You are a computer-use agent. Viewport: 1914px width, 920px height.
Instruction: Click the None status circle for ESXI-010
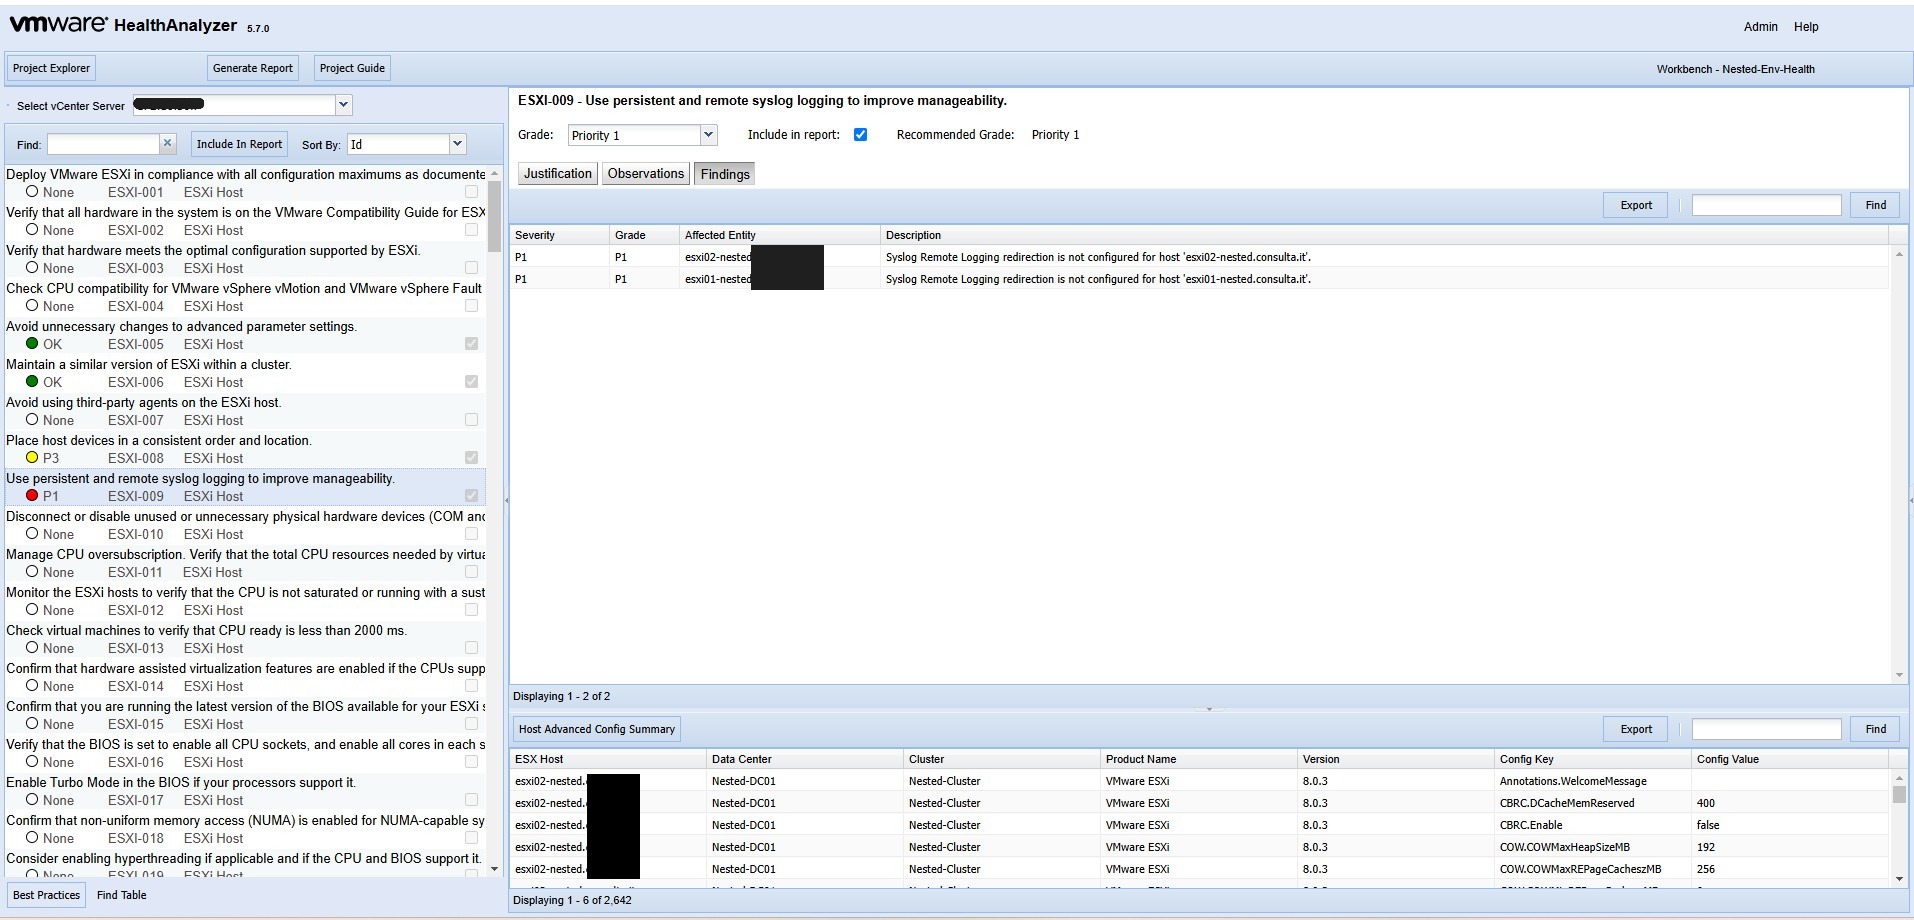[x=32, y=534]
